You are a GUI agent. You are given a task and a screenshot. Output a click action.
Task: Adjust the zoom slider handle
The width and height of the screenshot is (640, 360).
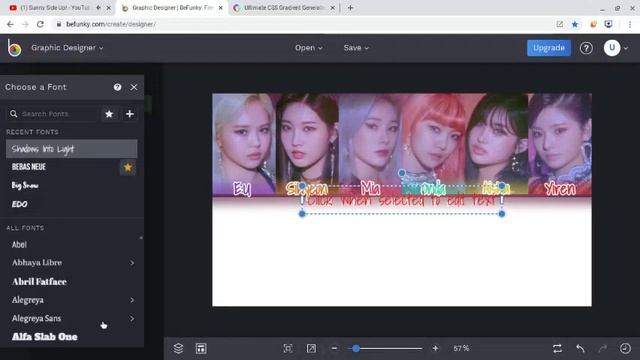coord(356,348)
